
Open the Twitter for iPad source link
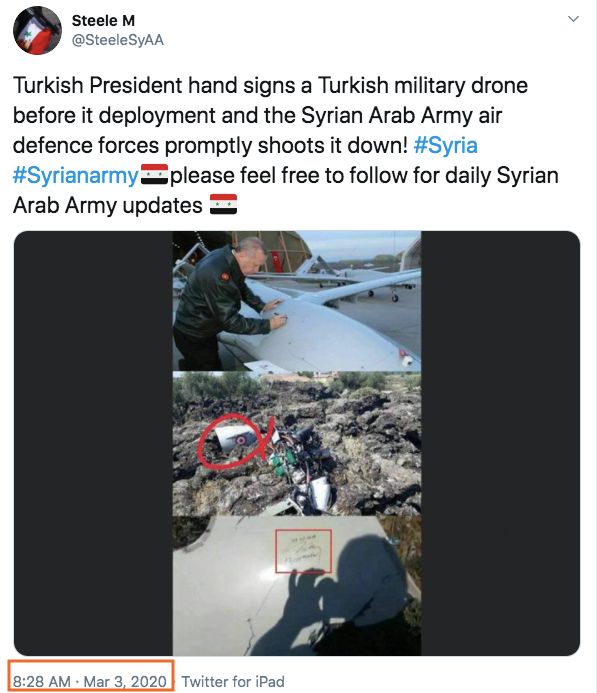233,681
